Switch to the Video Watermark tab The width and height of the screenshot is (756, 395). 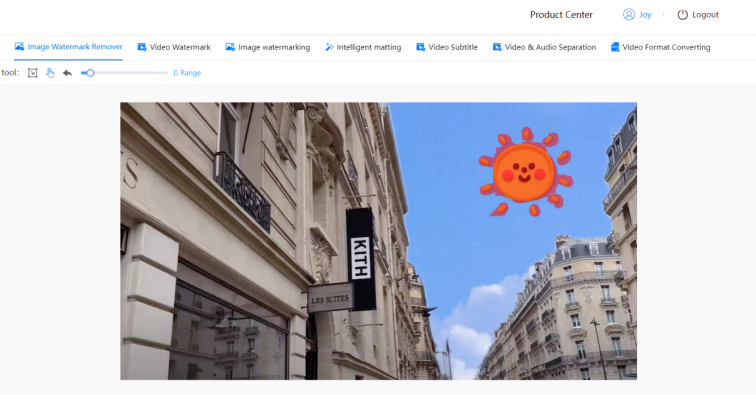174,47
